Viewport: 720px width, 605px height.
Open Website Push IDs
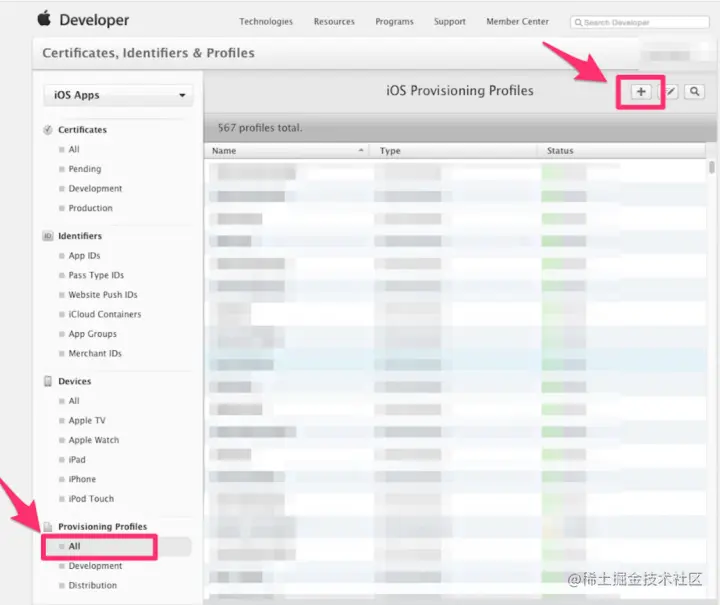(x=103, y=295)
